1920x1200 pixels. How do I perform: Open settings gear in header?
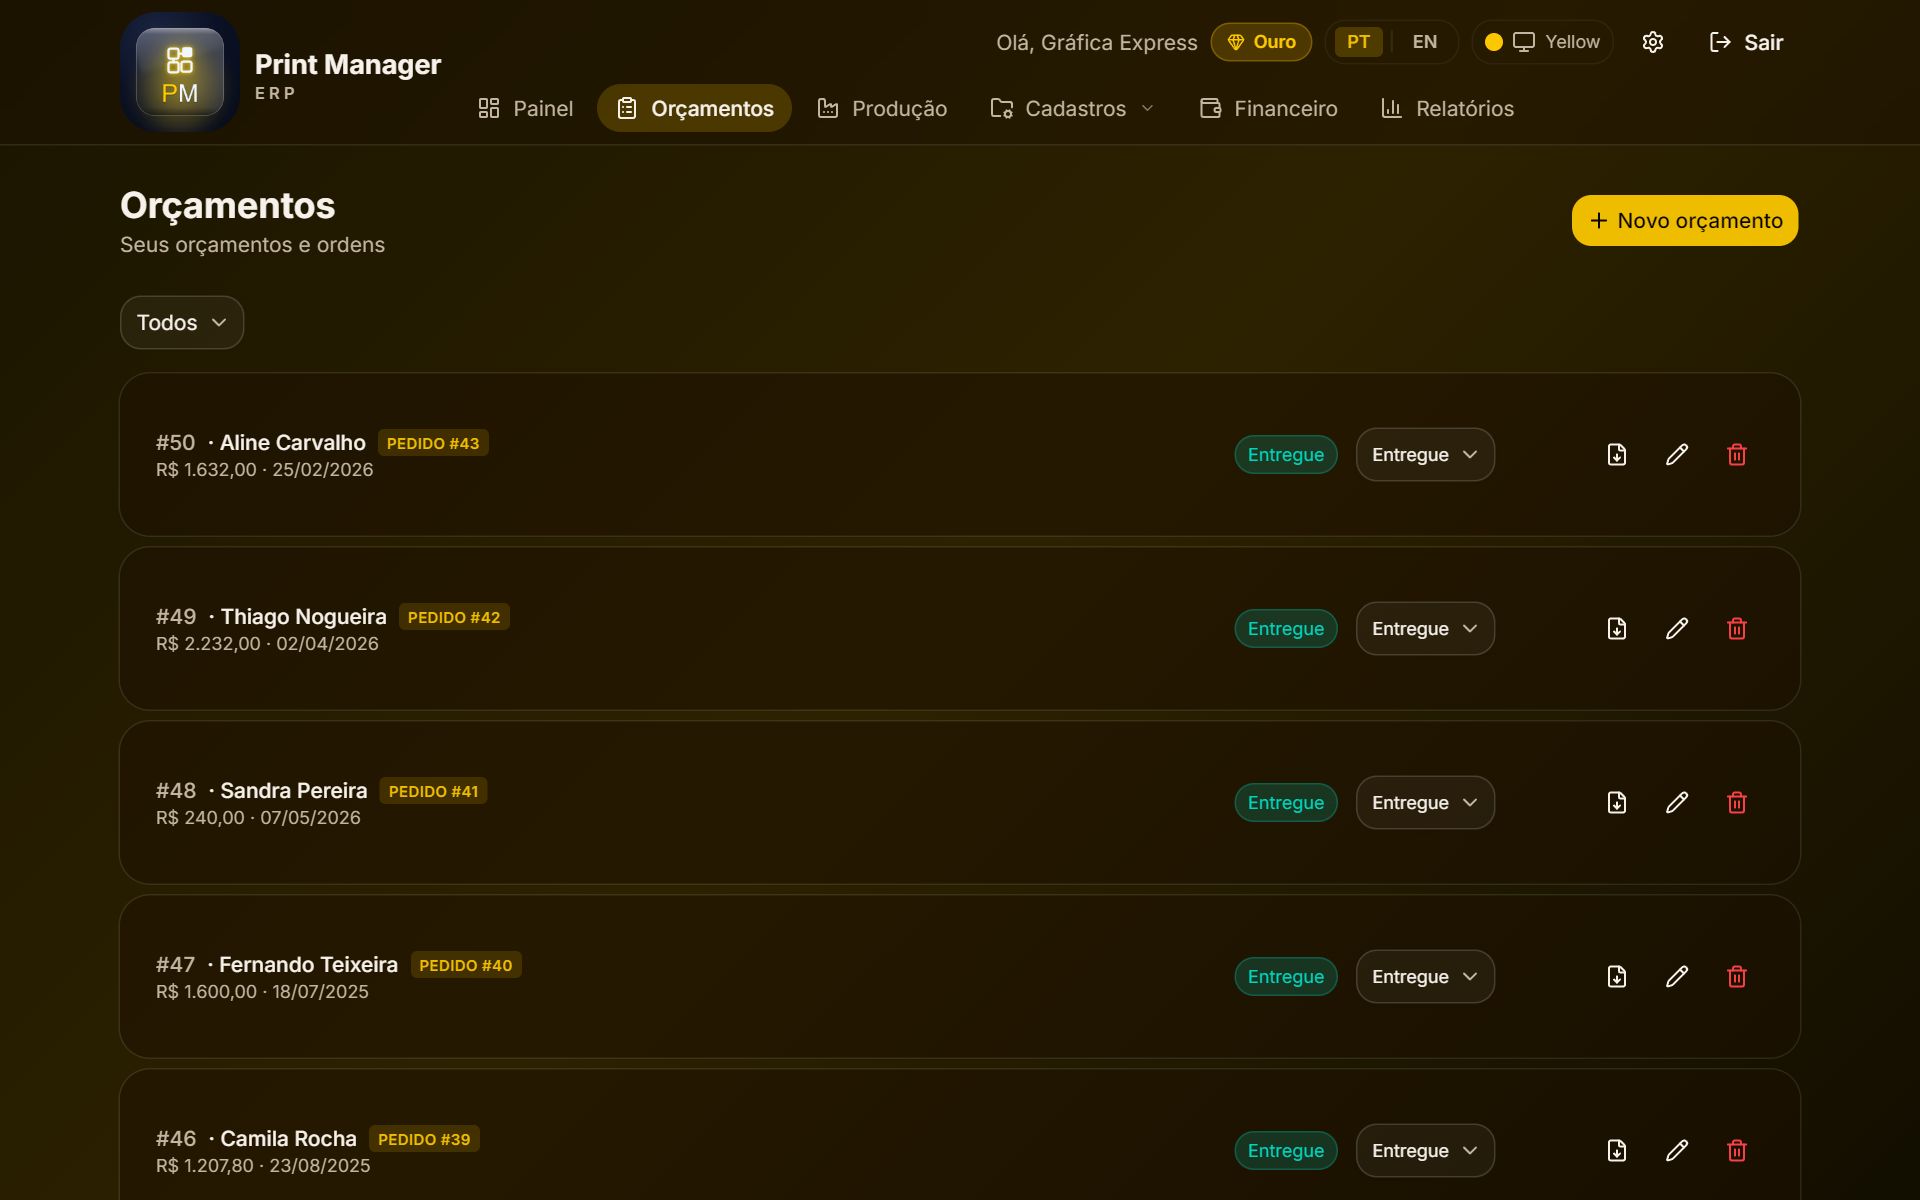click(x=1653, y=42)
